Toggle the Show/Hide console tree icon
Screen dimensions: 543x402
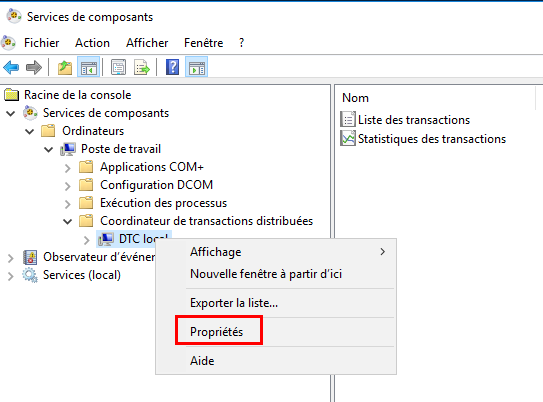tap(89, 67)
